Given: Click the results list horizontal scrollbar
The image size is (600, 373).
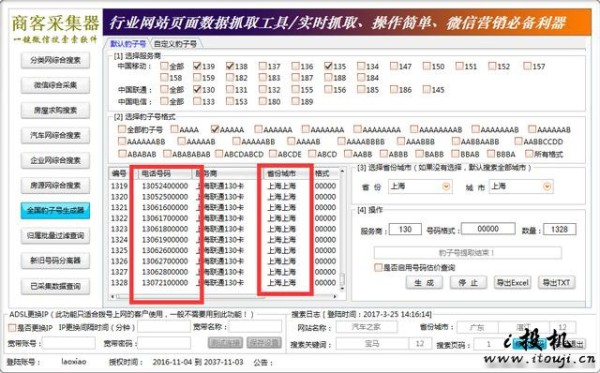Looking at the screenshot, I should click(223, 296).
